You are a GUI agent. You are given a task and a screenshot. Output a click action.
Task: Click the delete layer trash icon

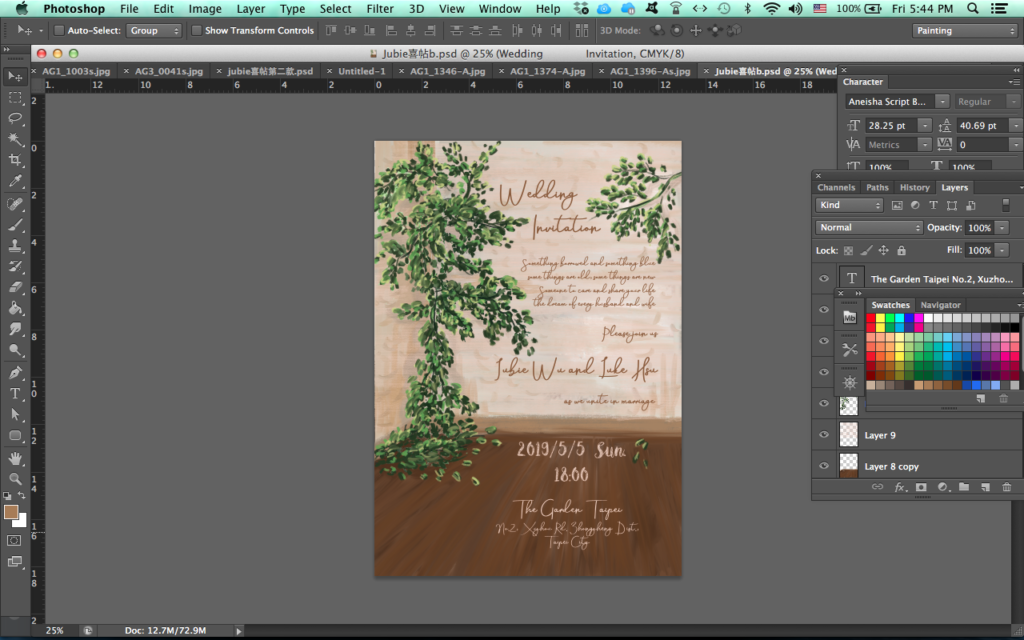click(x=1006, y=487)
